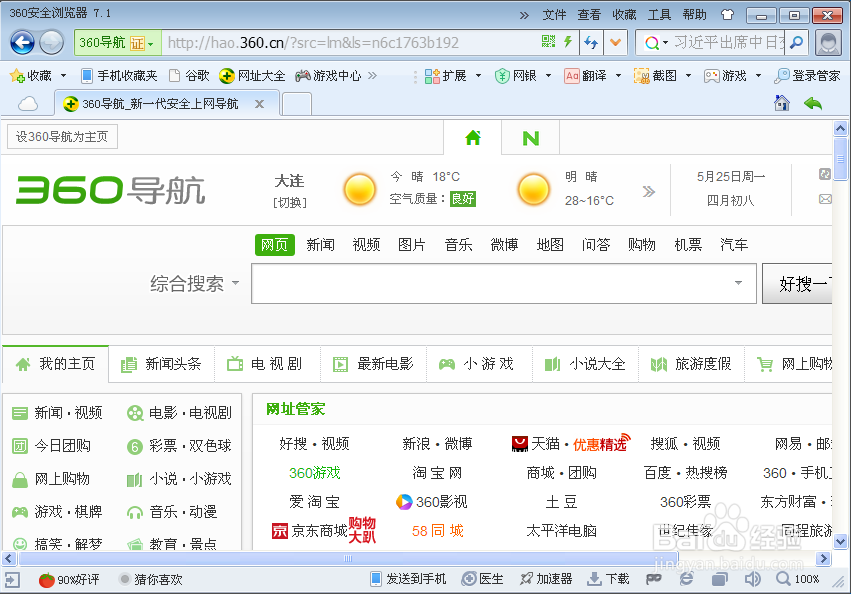851x594 pixels.
Task: Open 医生 in the status bar
Action: click(x=482, y=579)
